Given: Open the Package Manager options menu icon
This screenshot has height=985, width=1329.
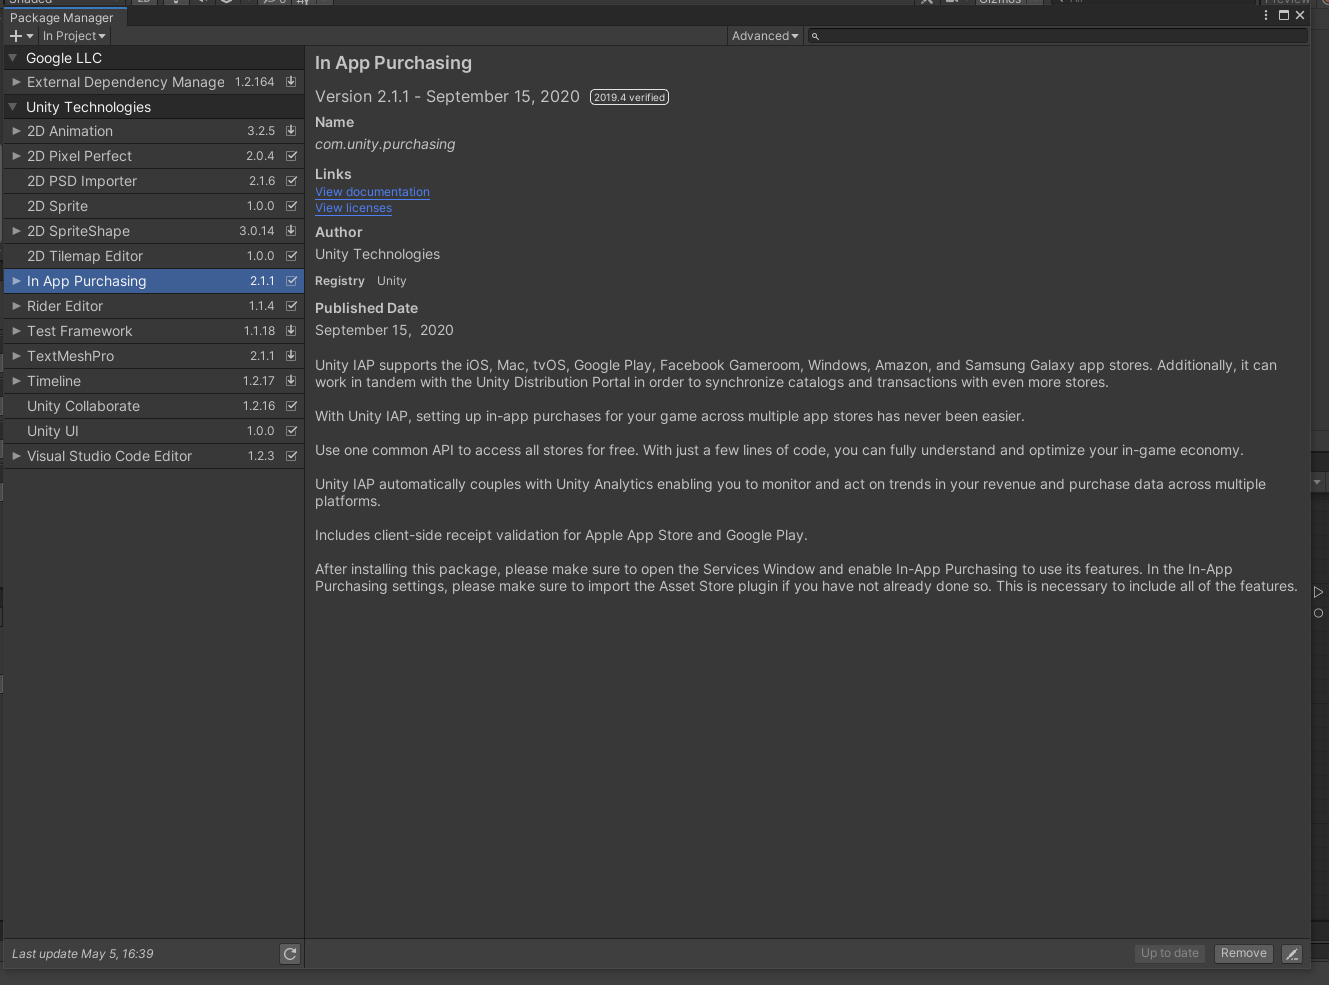Looking at the screenshot, I should 1265,15.
